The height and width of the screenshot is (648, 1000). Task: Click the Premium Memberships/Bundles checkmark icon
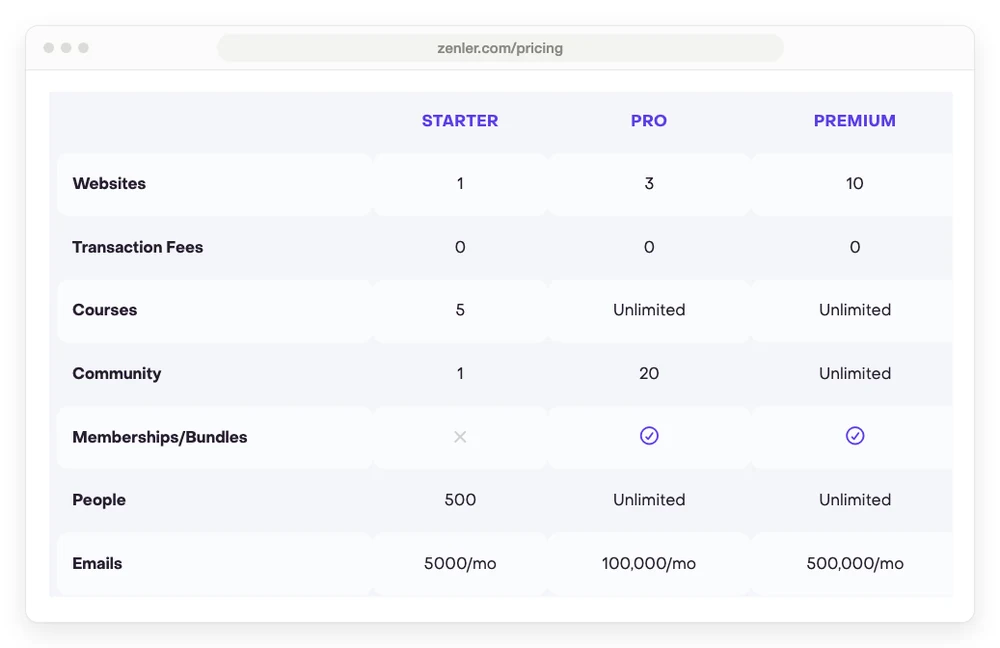(x=855, y=436)
